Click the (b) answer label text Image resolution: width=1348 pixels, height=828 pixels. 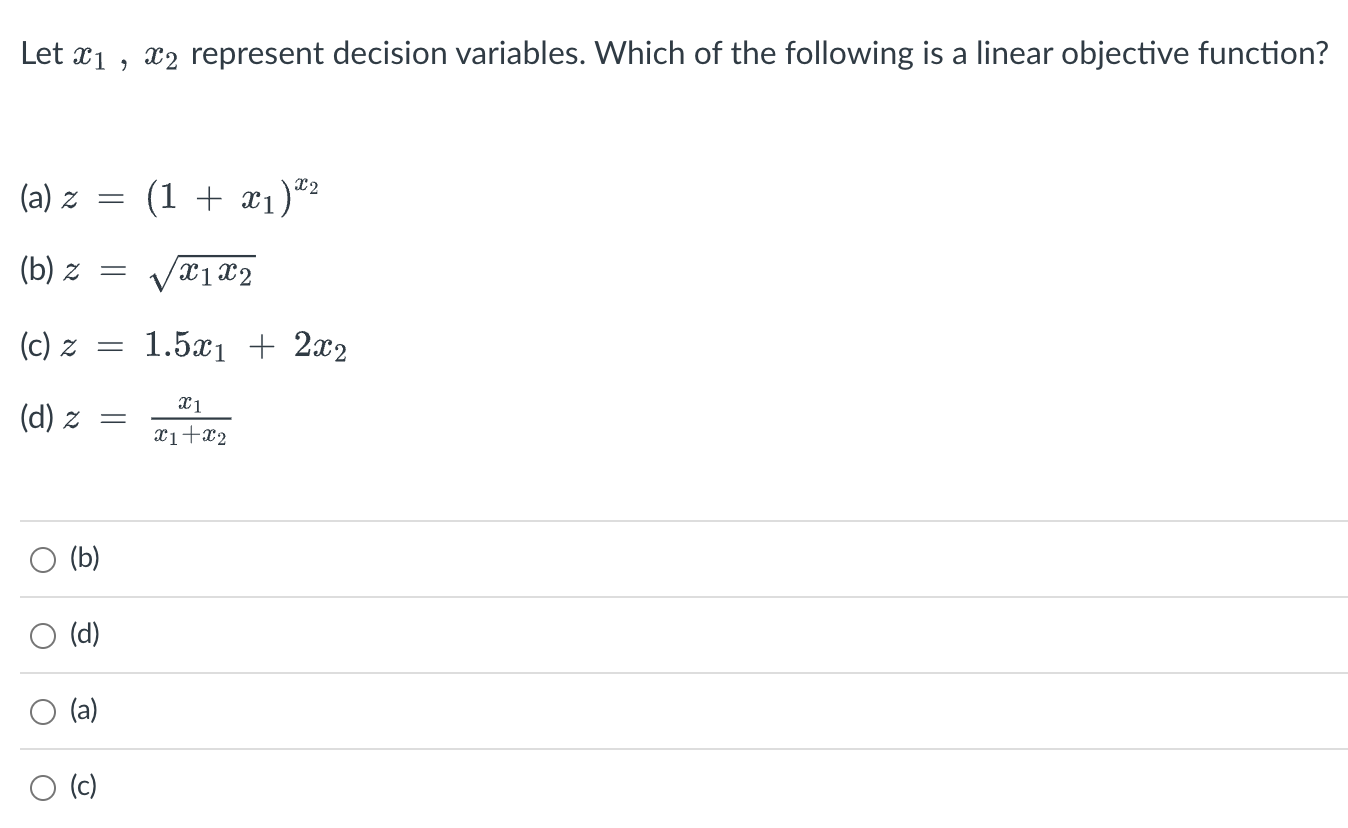(84, 559)
